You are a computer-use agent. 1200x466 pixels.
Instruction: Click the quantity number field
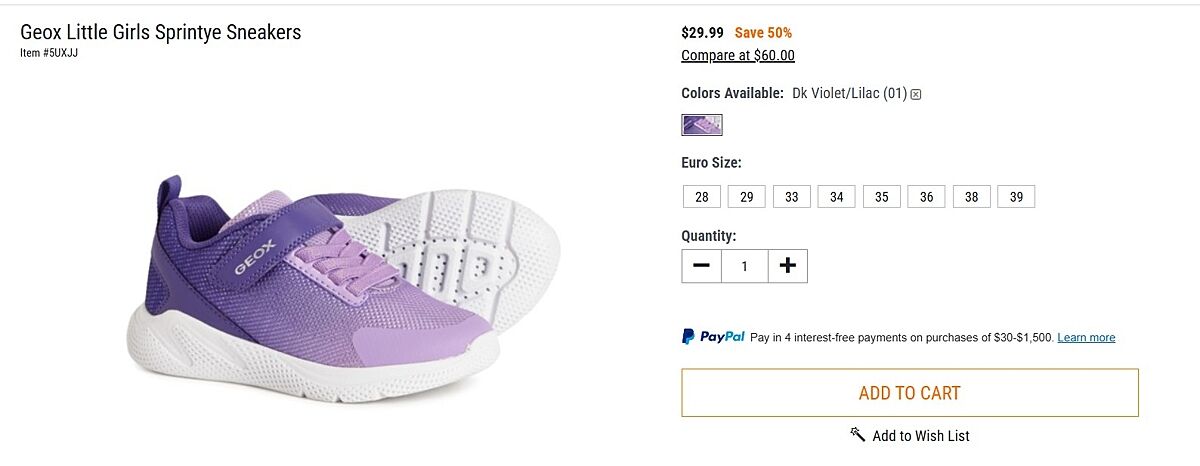point(745,266)
